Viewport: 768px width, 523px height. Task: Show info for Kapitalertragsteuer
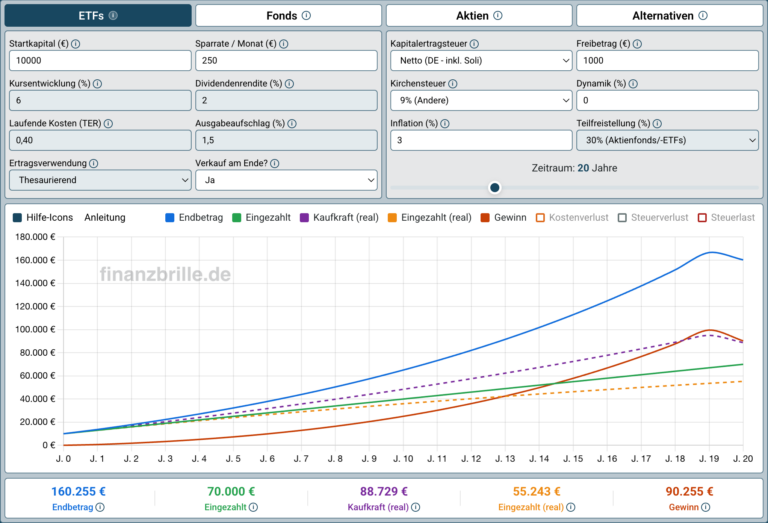click(474, 44)
